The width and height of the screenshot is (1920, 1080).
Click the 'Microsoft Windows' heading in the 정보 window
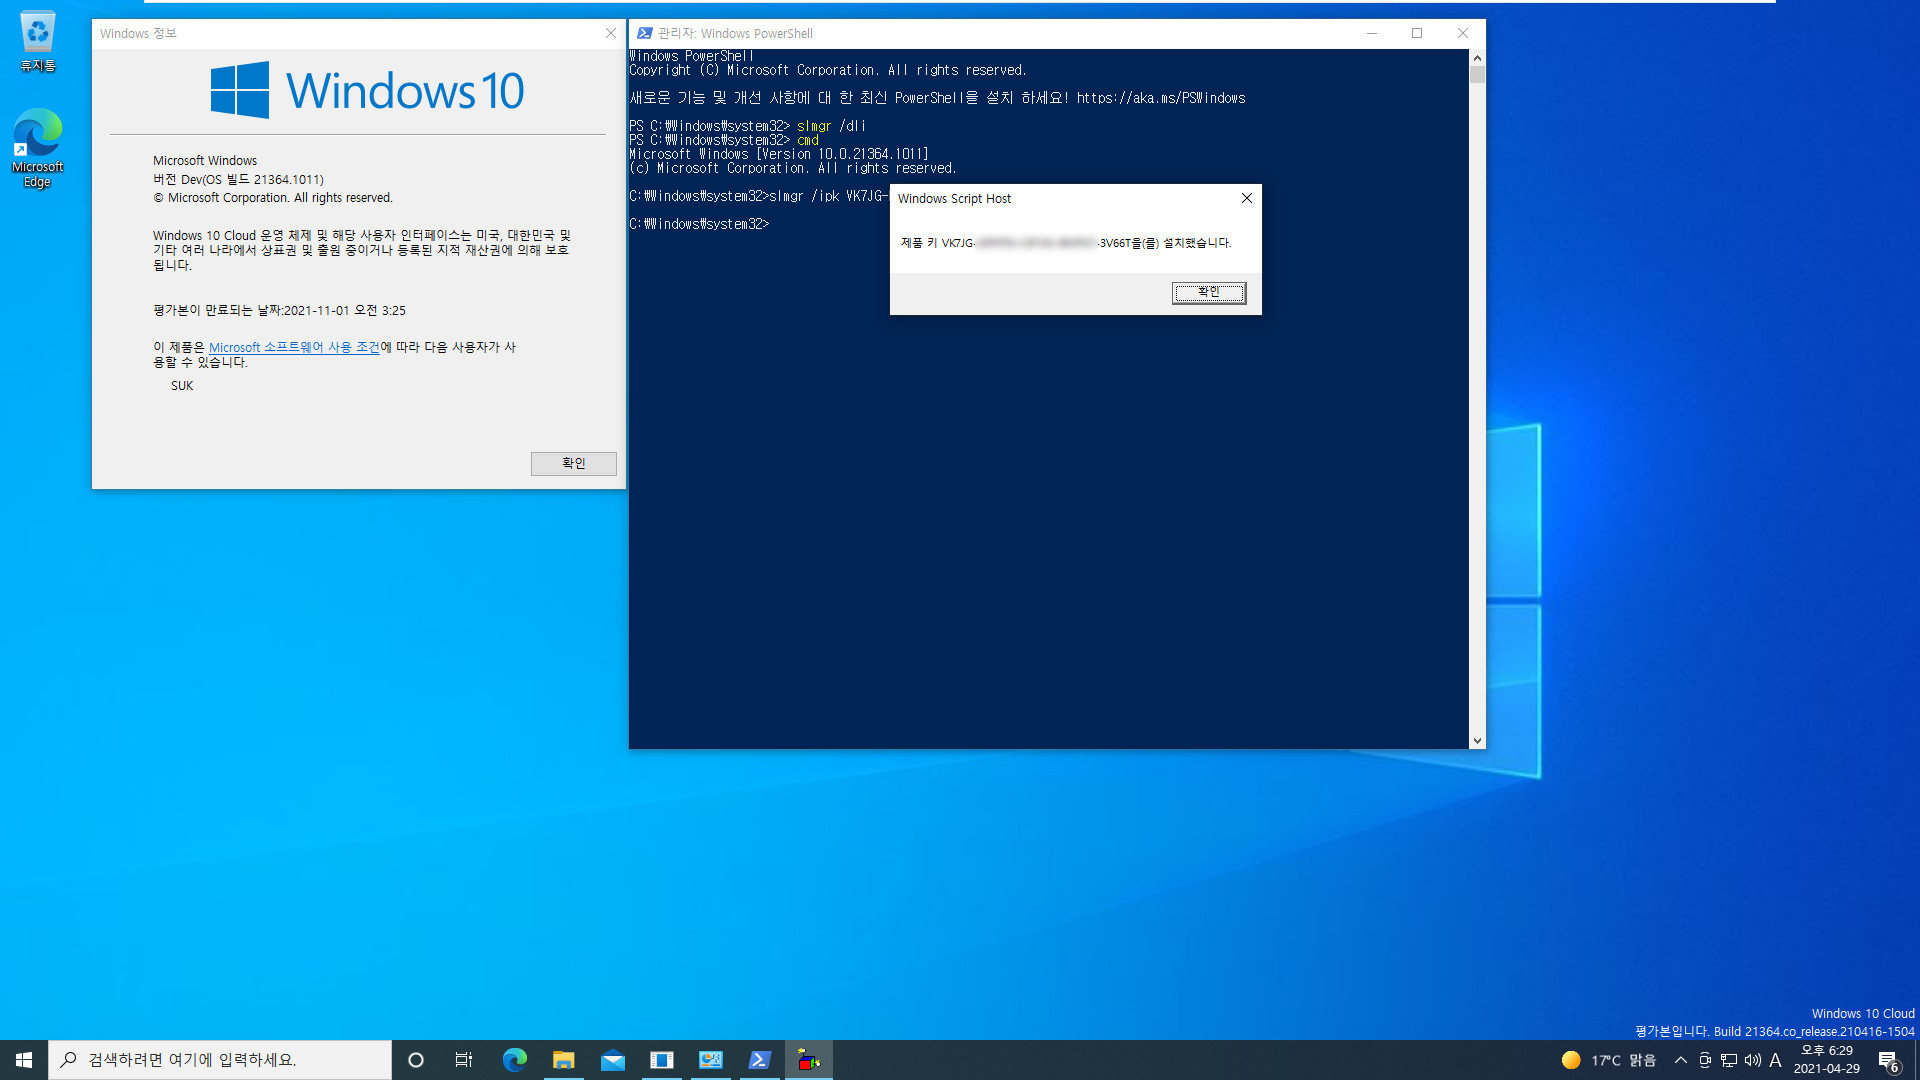(205, 160)
